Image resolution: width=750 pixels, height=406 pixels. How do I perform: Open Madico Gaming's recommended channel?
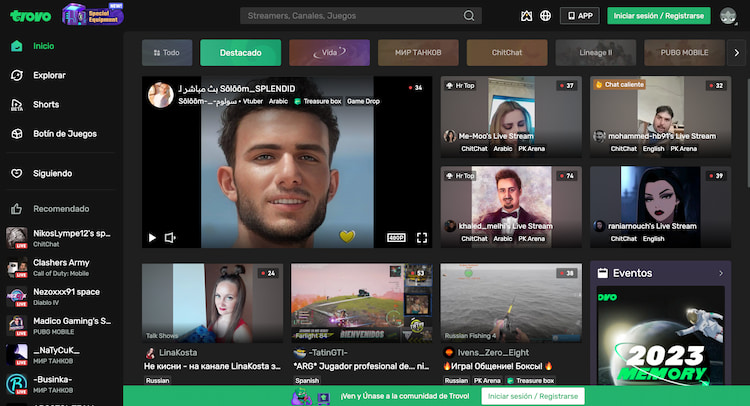click(61, 326)
